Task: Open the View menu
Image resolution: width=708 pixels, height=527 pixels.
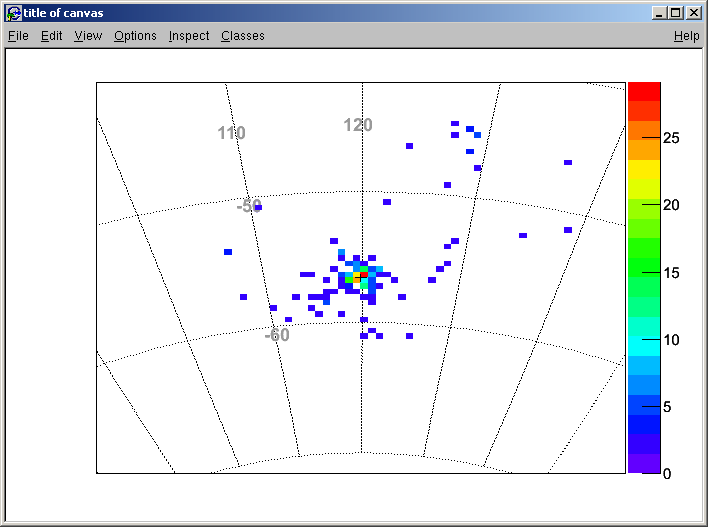Action: [88, 36]
